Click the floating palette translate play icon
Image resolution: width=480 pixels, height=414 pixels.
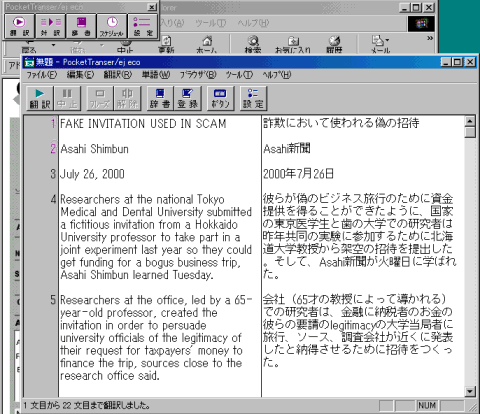click(x=19, y=26)
